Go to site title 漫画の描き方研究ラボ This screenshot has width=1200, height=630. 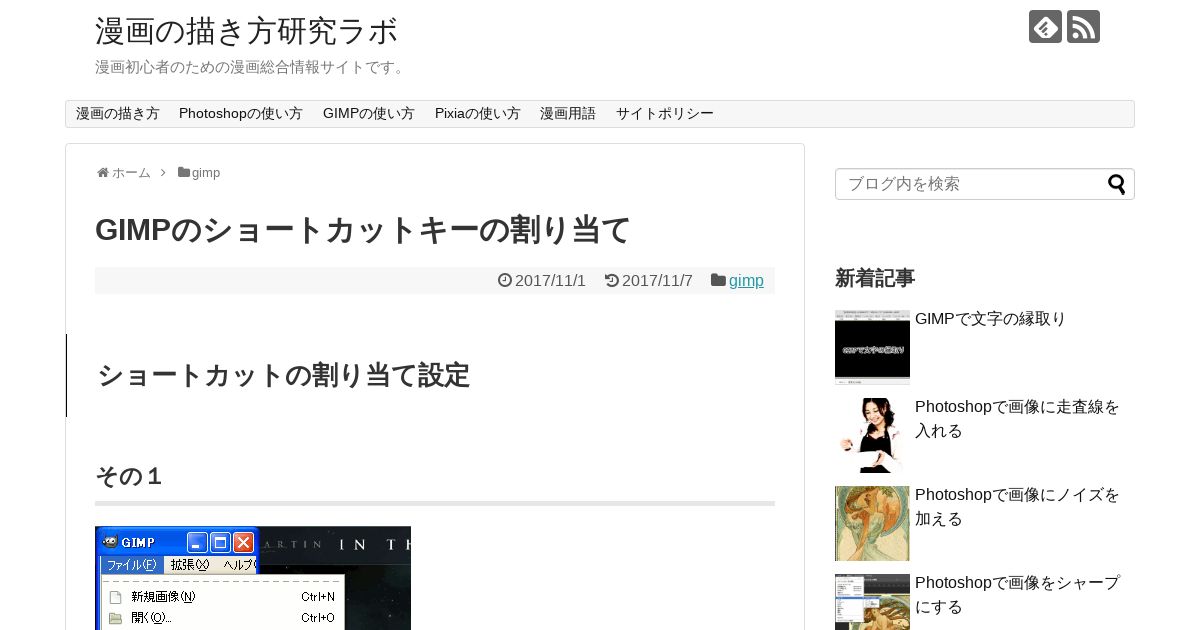click(x=247, y=31)
